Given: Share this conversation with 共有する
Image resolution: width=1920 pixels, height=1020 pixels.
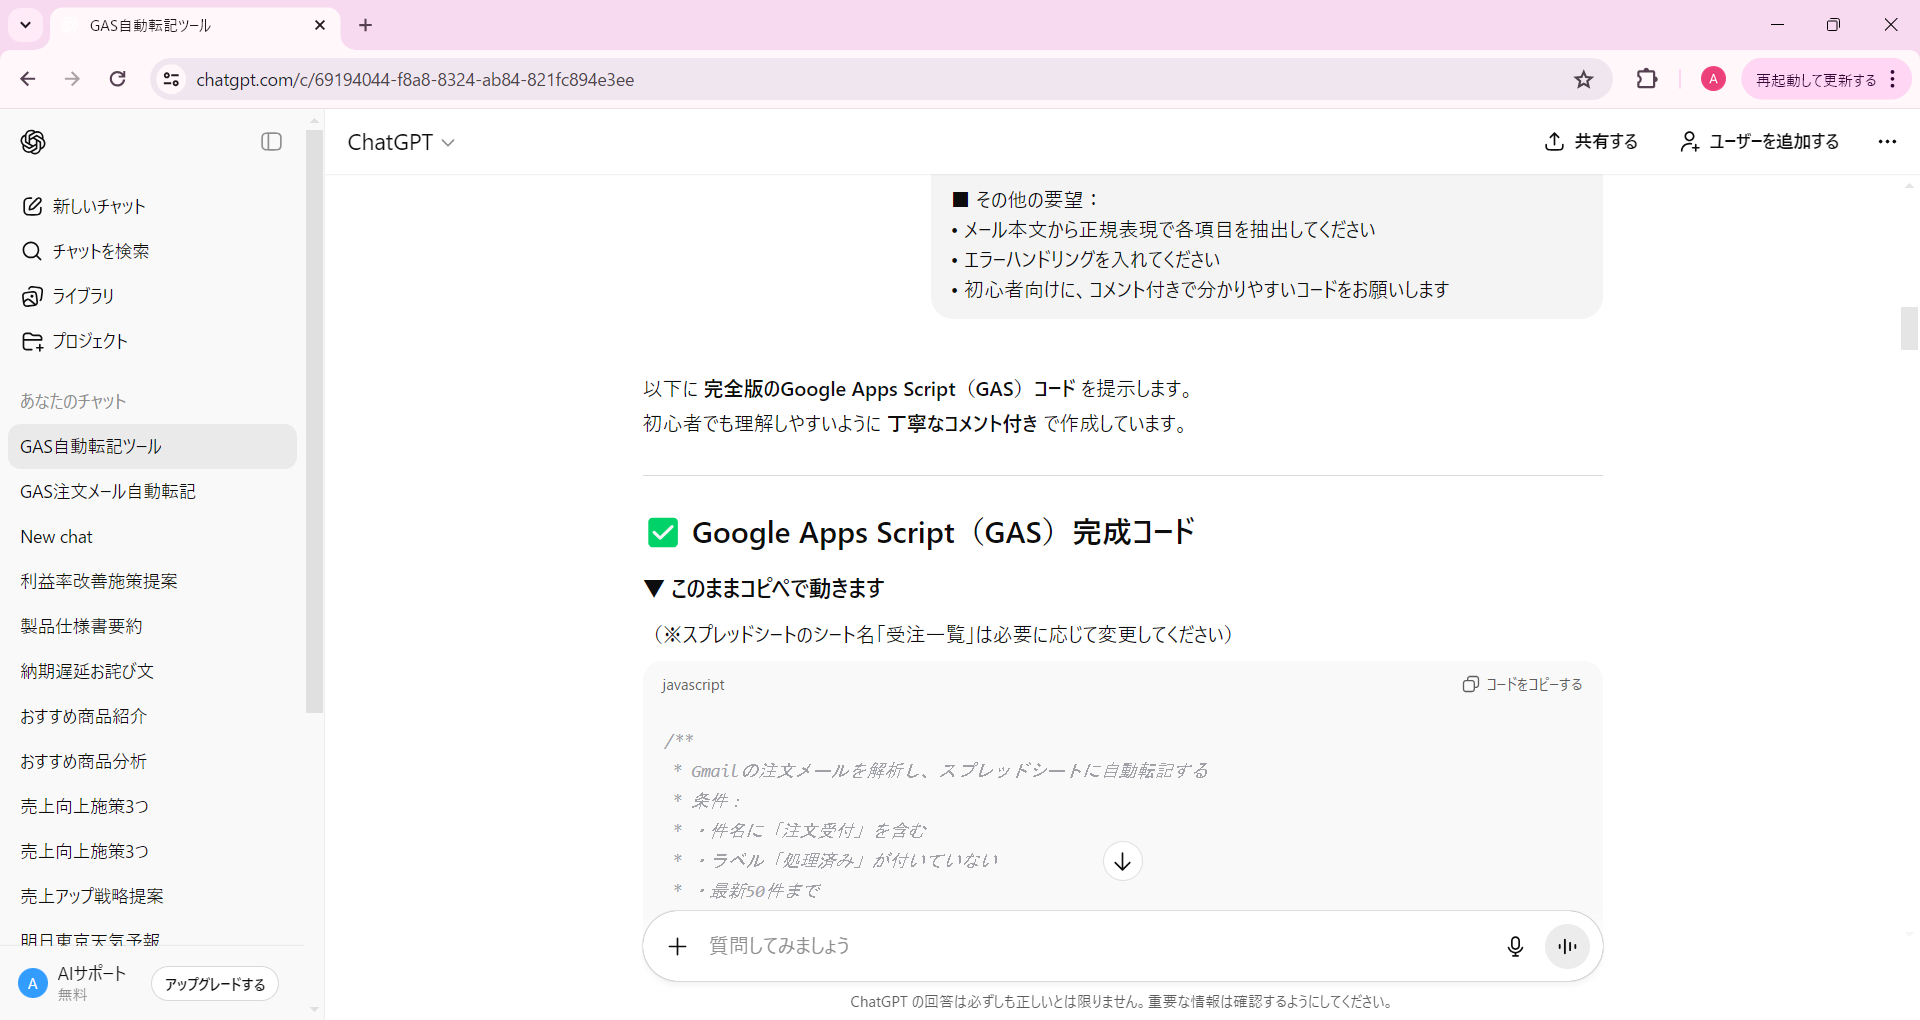Looking at the screenshot, I should [x=1591, y=141].
